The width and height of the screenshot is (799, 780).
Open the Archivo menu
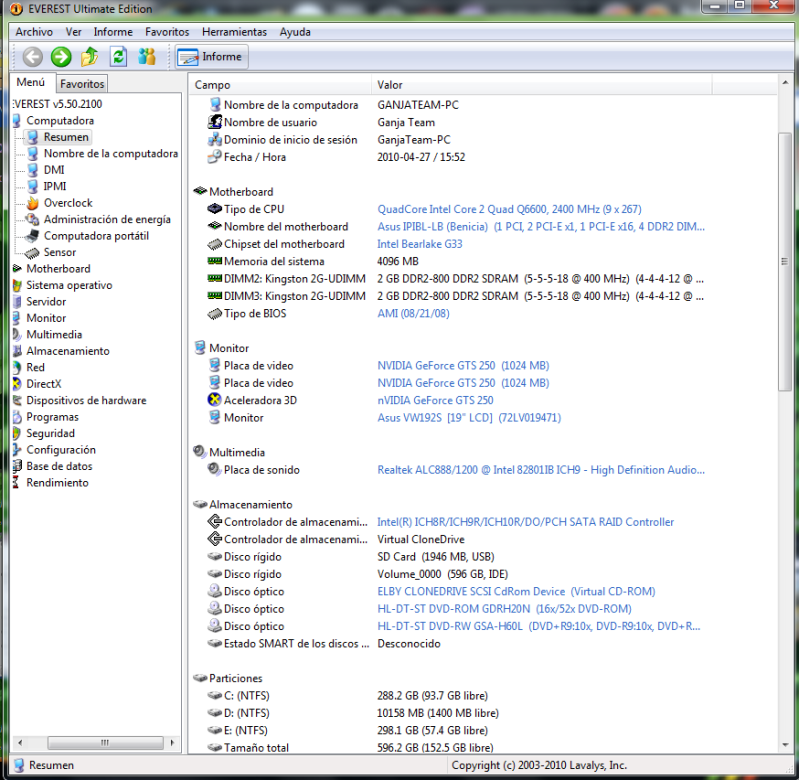coord(34,32)
